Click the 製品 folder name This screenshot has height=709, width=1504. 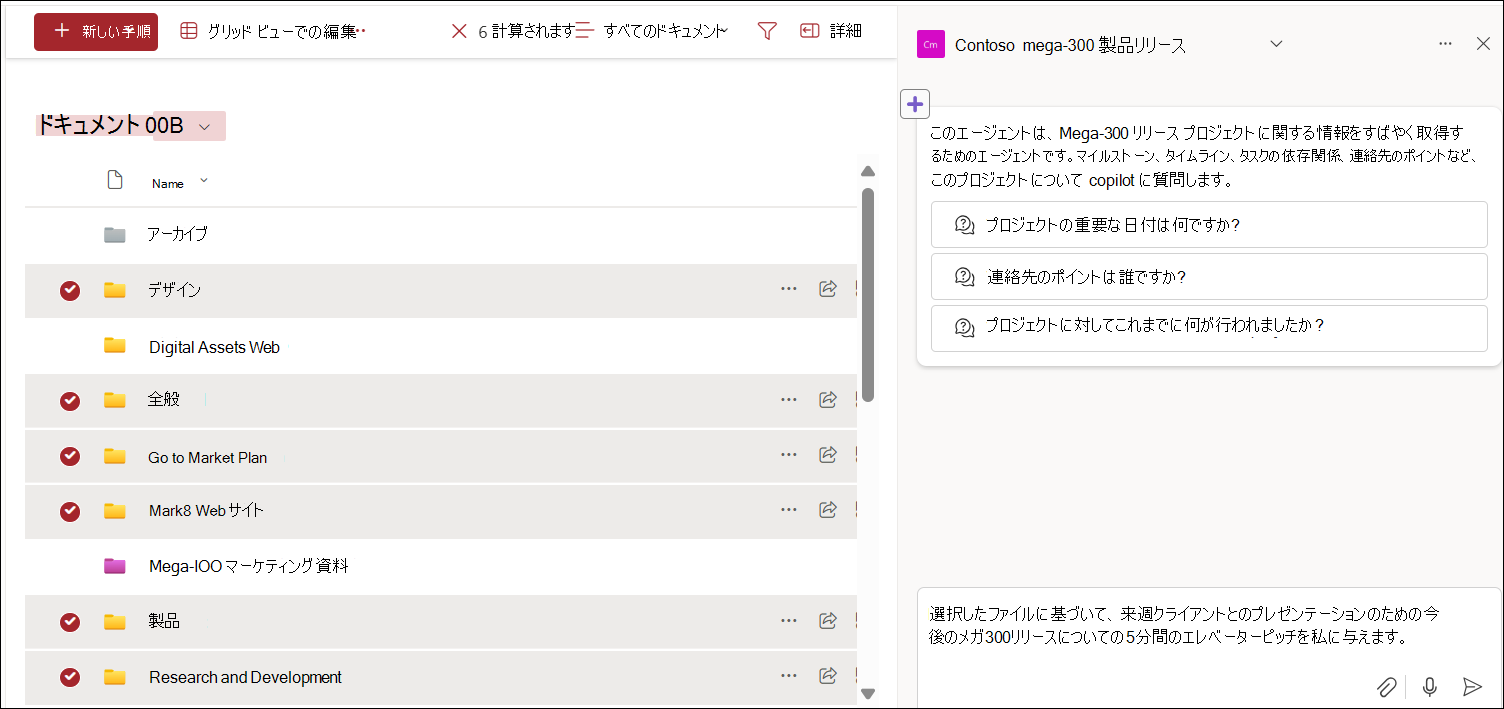click(164, 621)
